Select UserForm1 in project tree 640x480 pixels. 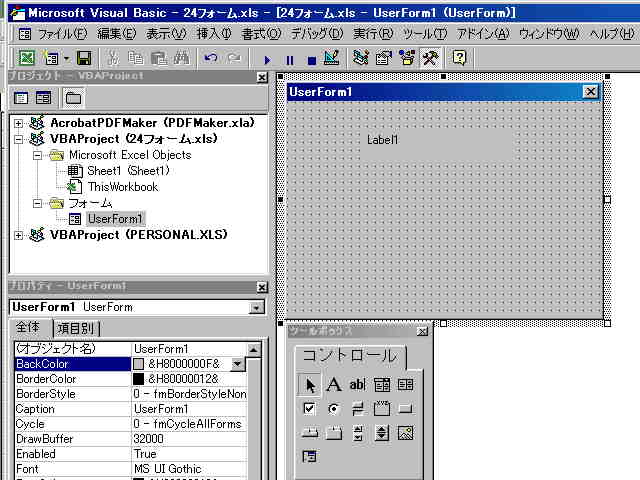(116, 219)
